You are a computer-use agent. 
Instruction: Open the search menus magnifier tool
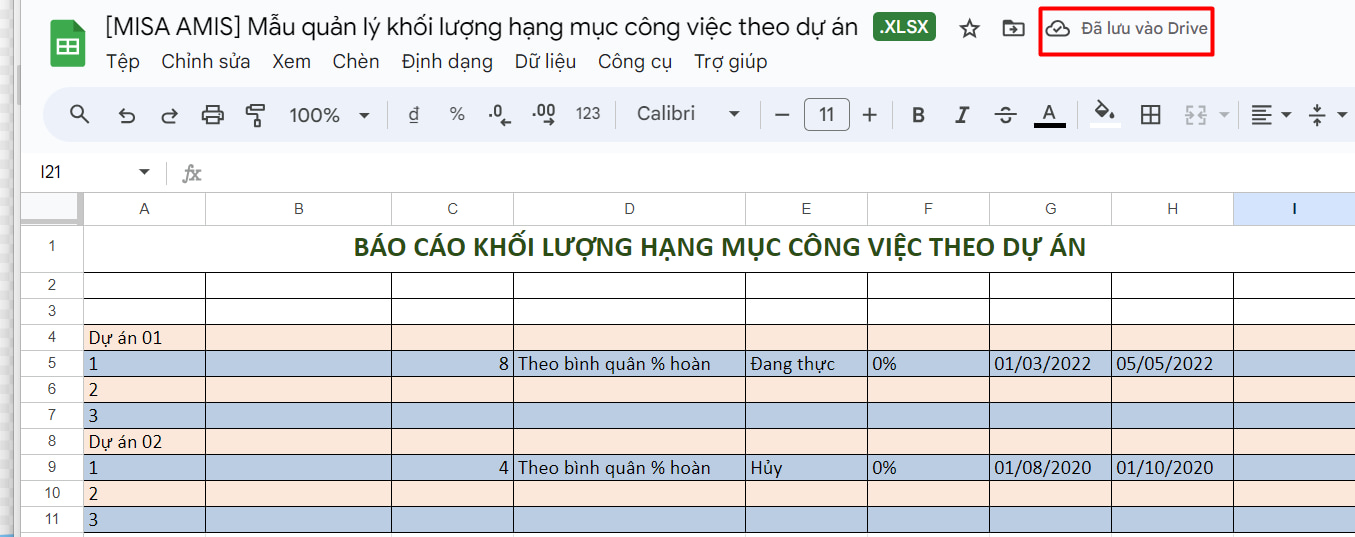click(80, 114)
